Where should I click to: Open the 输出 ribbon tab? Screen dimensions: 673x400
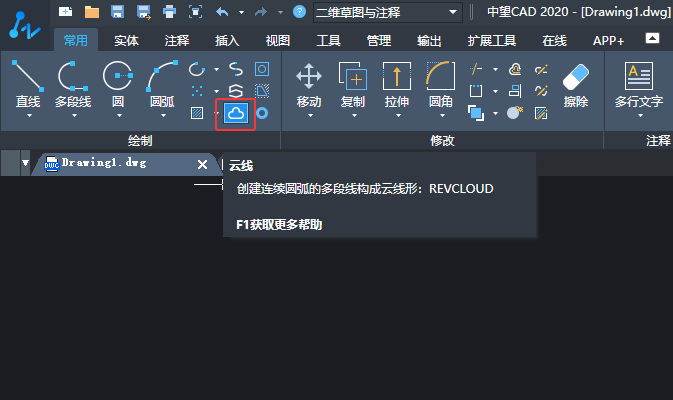(x=429, y=40)
